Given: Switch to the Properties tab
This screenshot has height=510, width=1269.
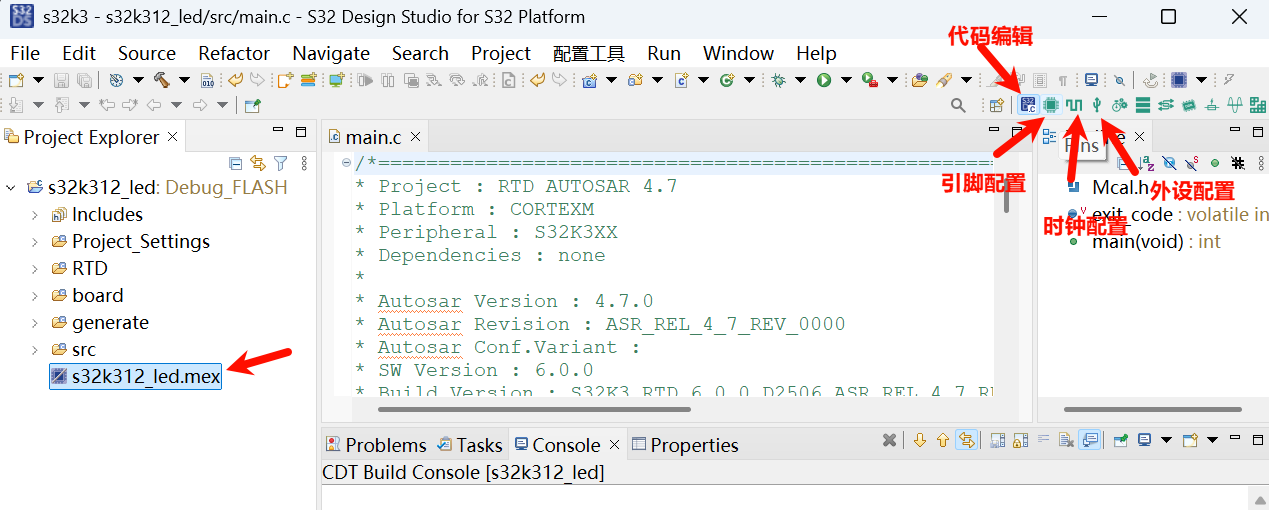Looking at the screenshot, I should pos(685,445).
